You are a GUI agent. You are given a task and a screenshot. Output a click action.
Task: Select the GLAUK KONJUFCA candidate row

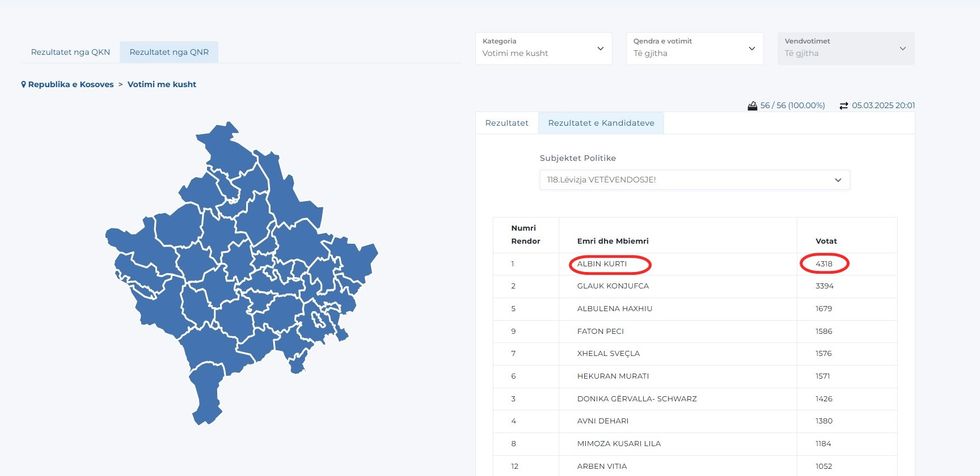615,286
